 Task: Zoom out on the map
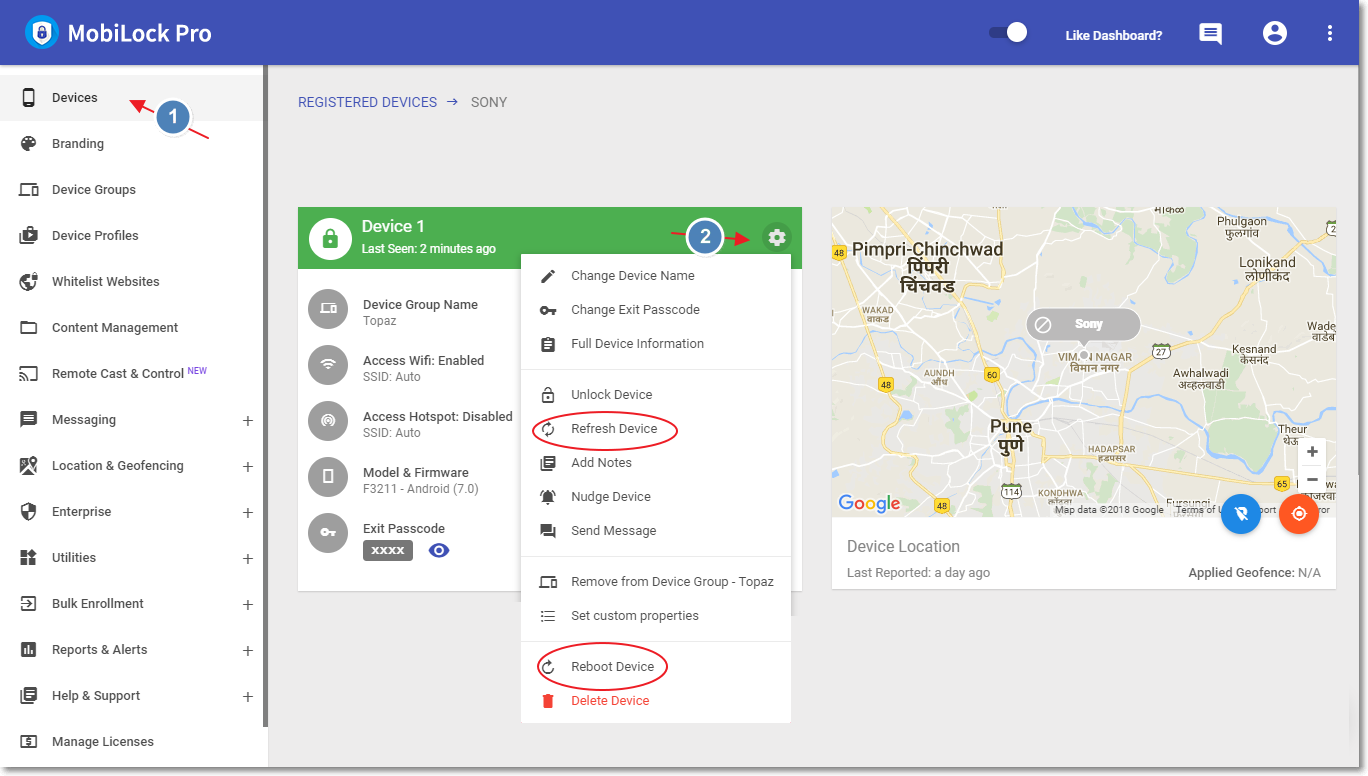pyautogui.click(x=1312, y=479)
